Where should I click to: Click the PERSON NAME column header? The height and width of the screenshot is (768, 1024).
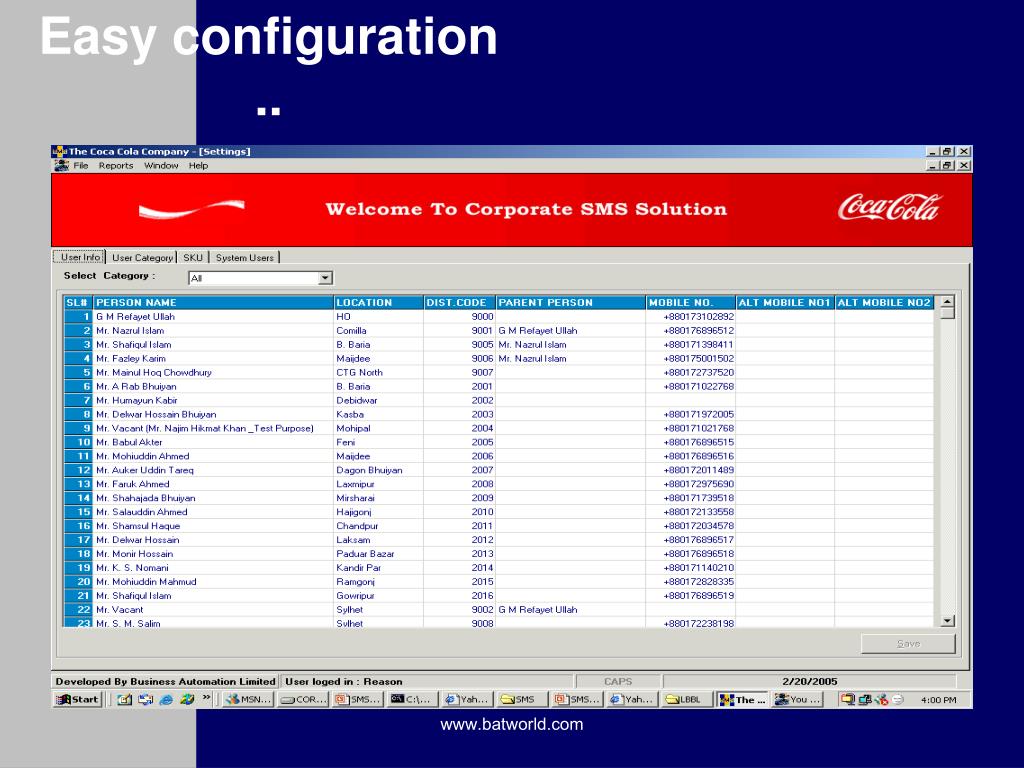pos(214,302)
